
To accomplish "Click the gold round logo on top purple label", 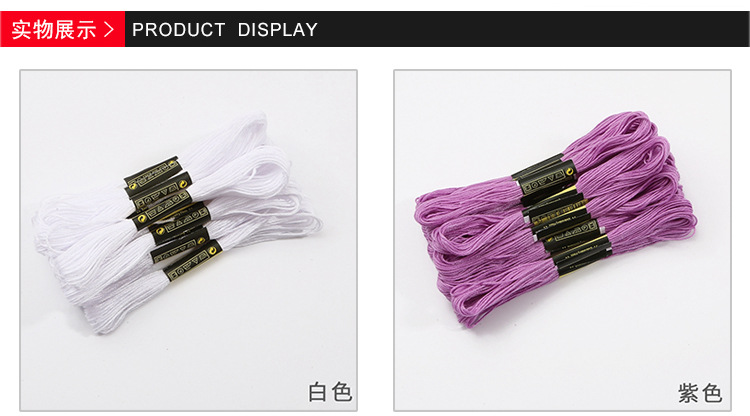I will point(569,171).
